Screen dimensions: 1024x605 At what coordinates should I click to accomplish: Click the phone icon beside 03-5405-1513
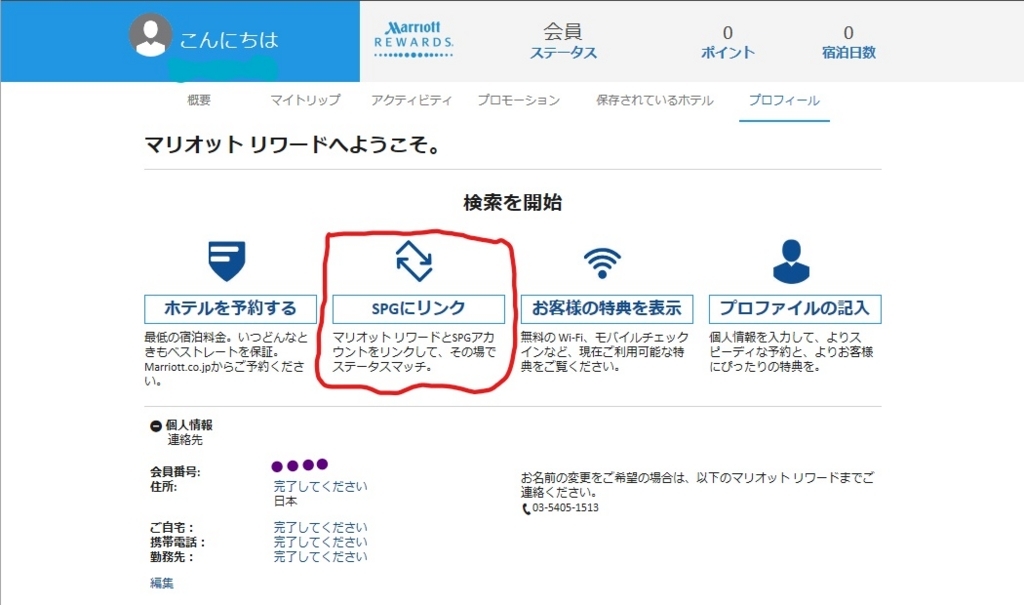click(x=526, y=508)
